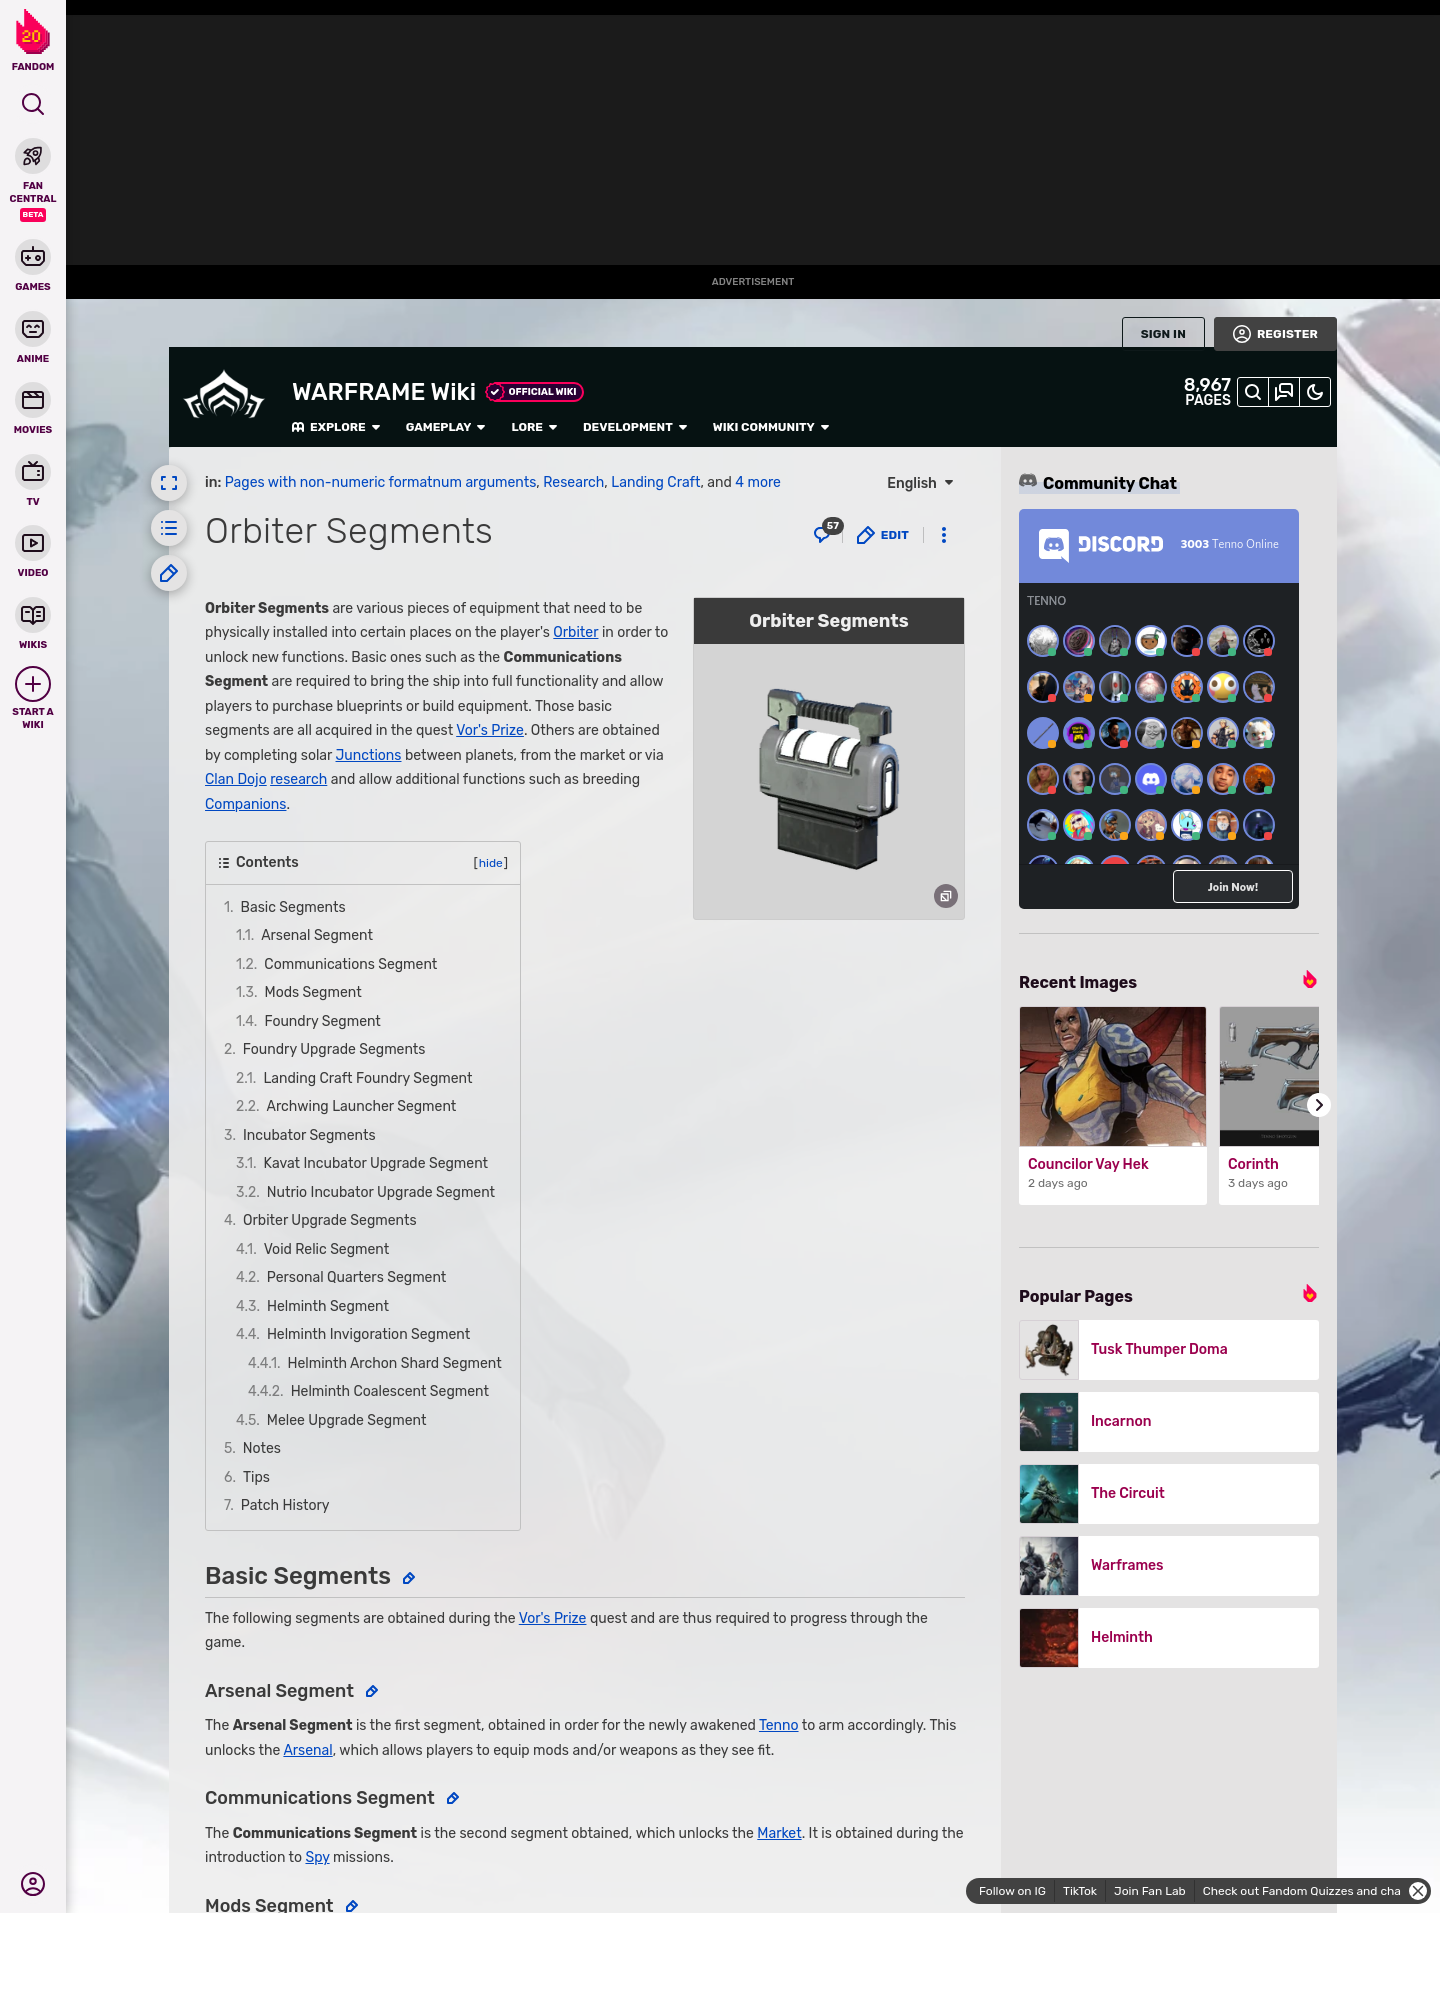
Task: Open Councilor Vay Hek recent image
Action: [x=1113, y=1105]
